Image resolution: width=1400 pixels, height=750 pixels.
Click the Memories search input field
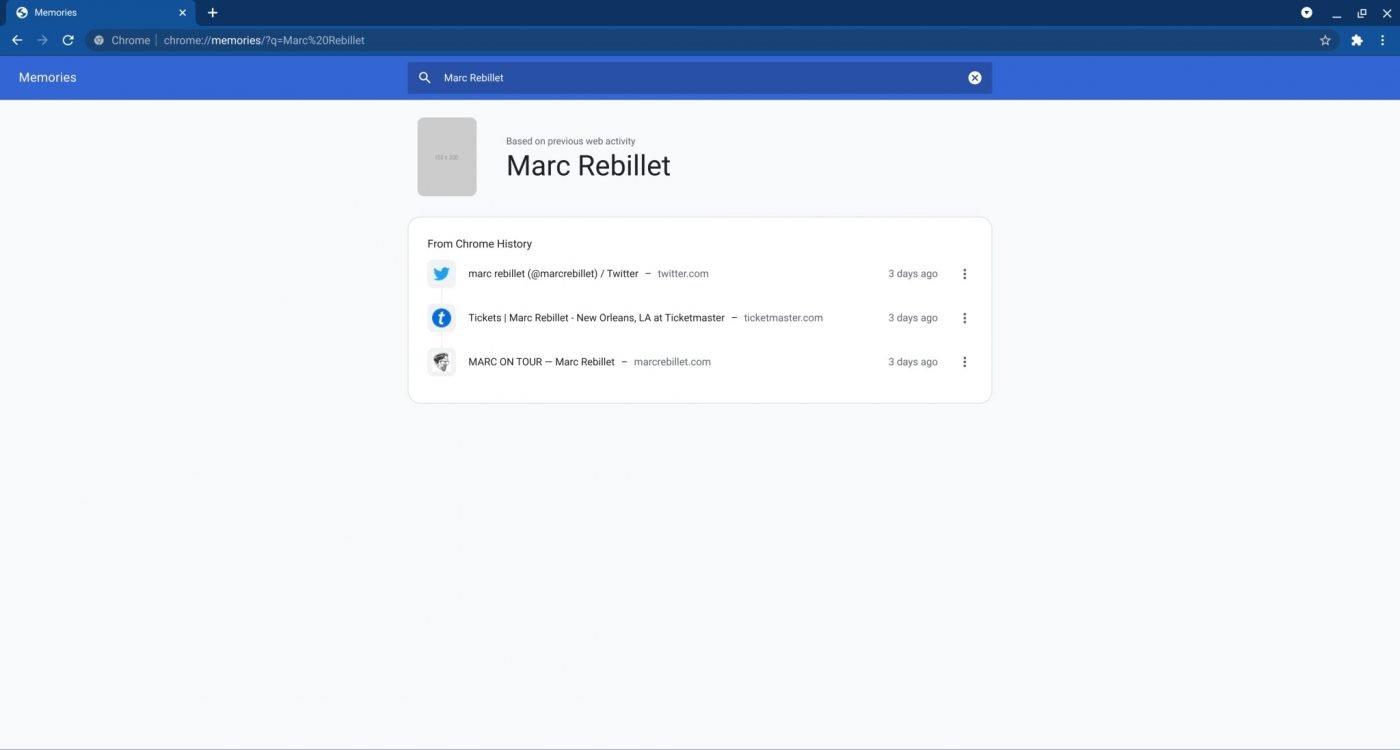point(700,78)
